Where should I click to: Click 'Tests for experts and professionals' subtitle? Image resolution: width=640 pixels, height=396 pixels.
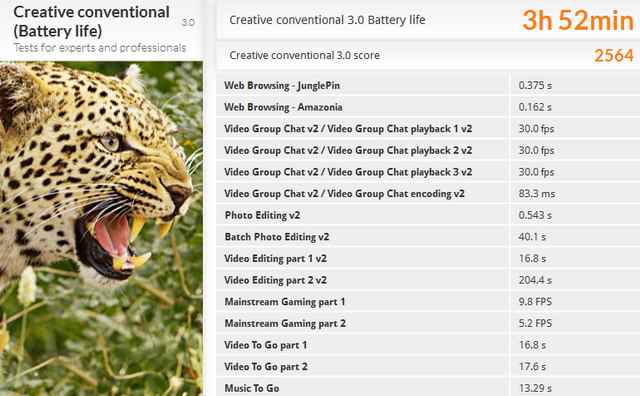click(x=100, y=48)
